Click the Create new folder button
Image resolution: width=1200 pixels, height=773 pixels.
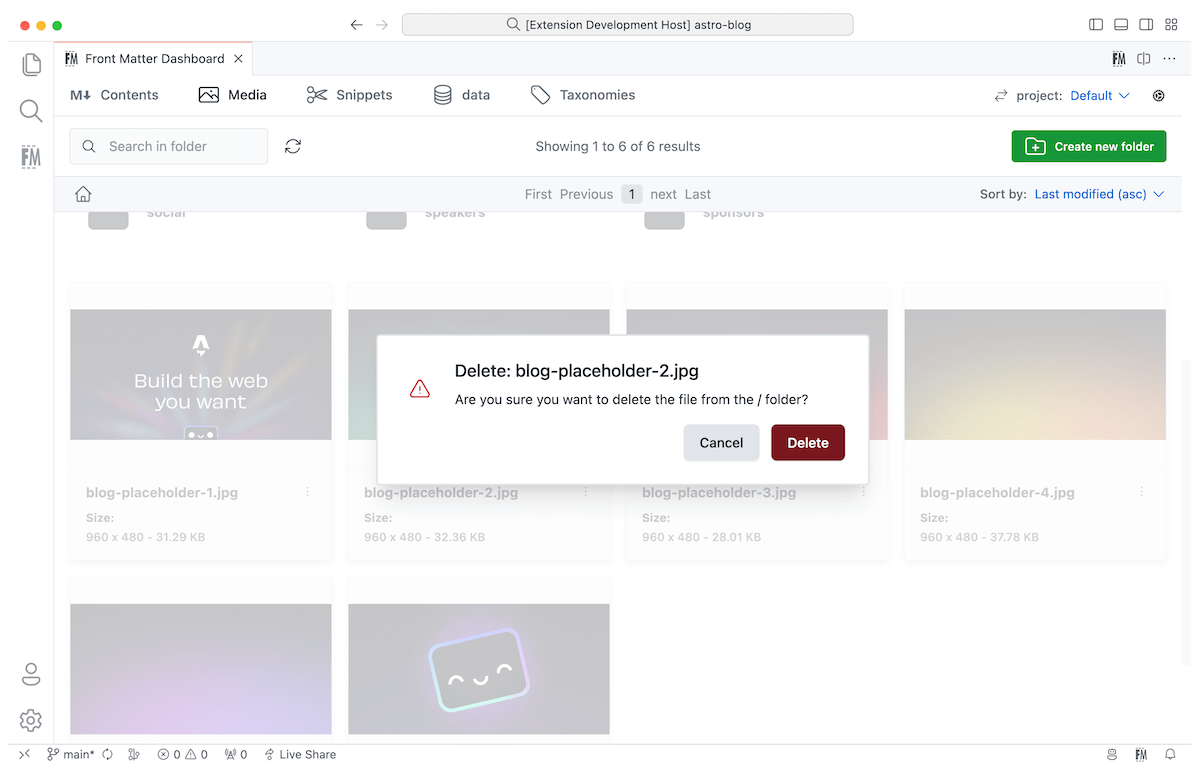pos(1088,146)
